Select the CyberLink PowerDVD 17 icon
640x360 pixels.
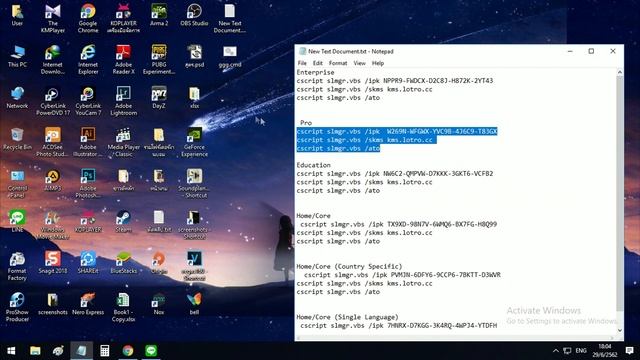[53, 101]
